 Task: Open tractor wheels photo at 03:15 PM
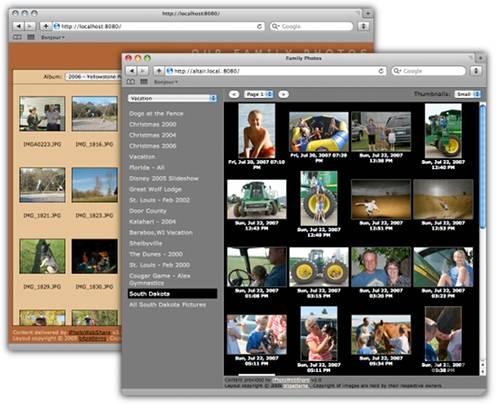tap(319, 267)
